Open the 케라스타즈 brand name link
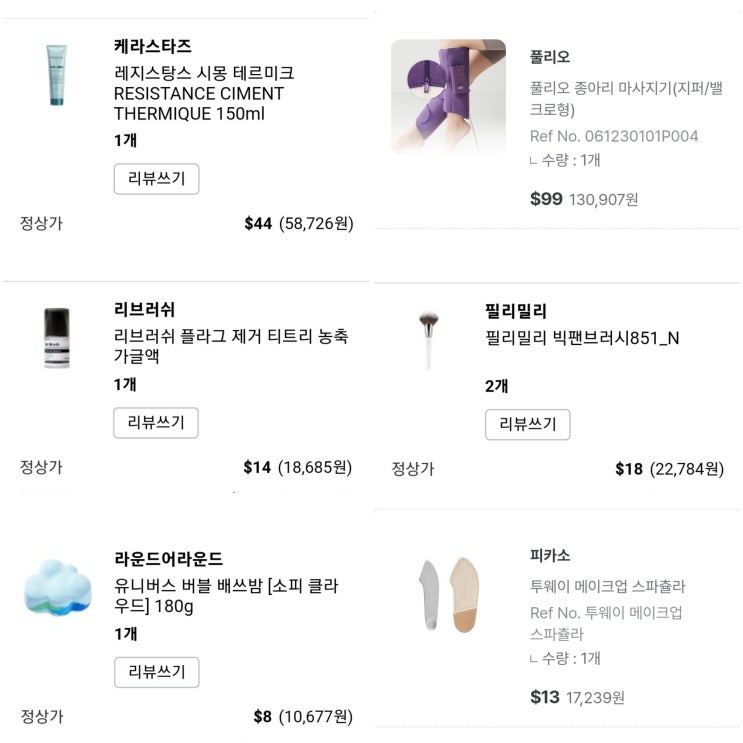 tap(153, 46)
